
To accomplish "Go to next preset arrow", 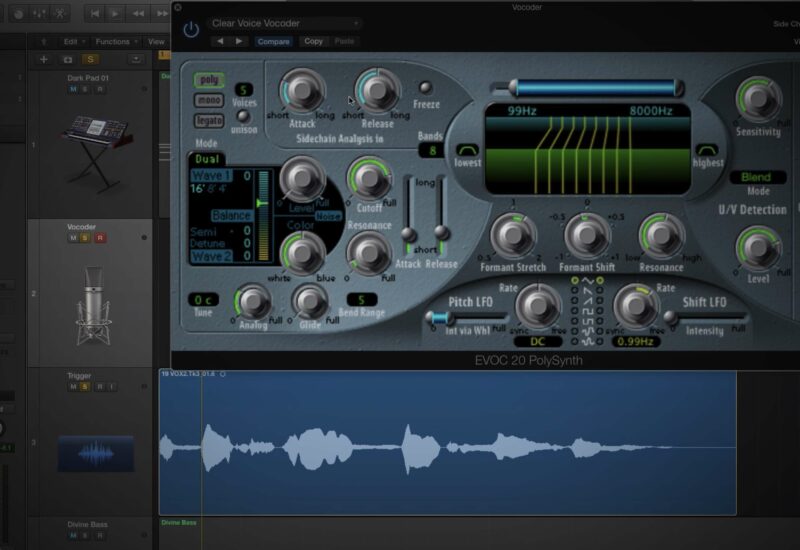I will point(239,41).
